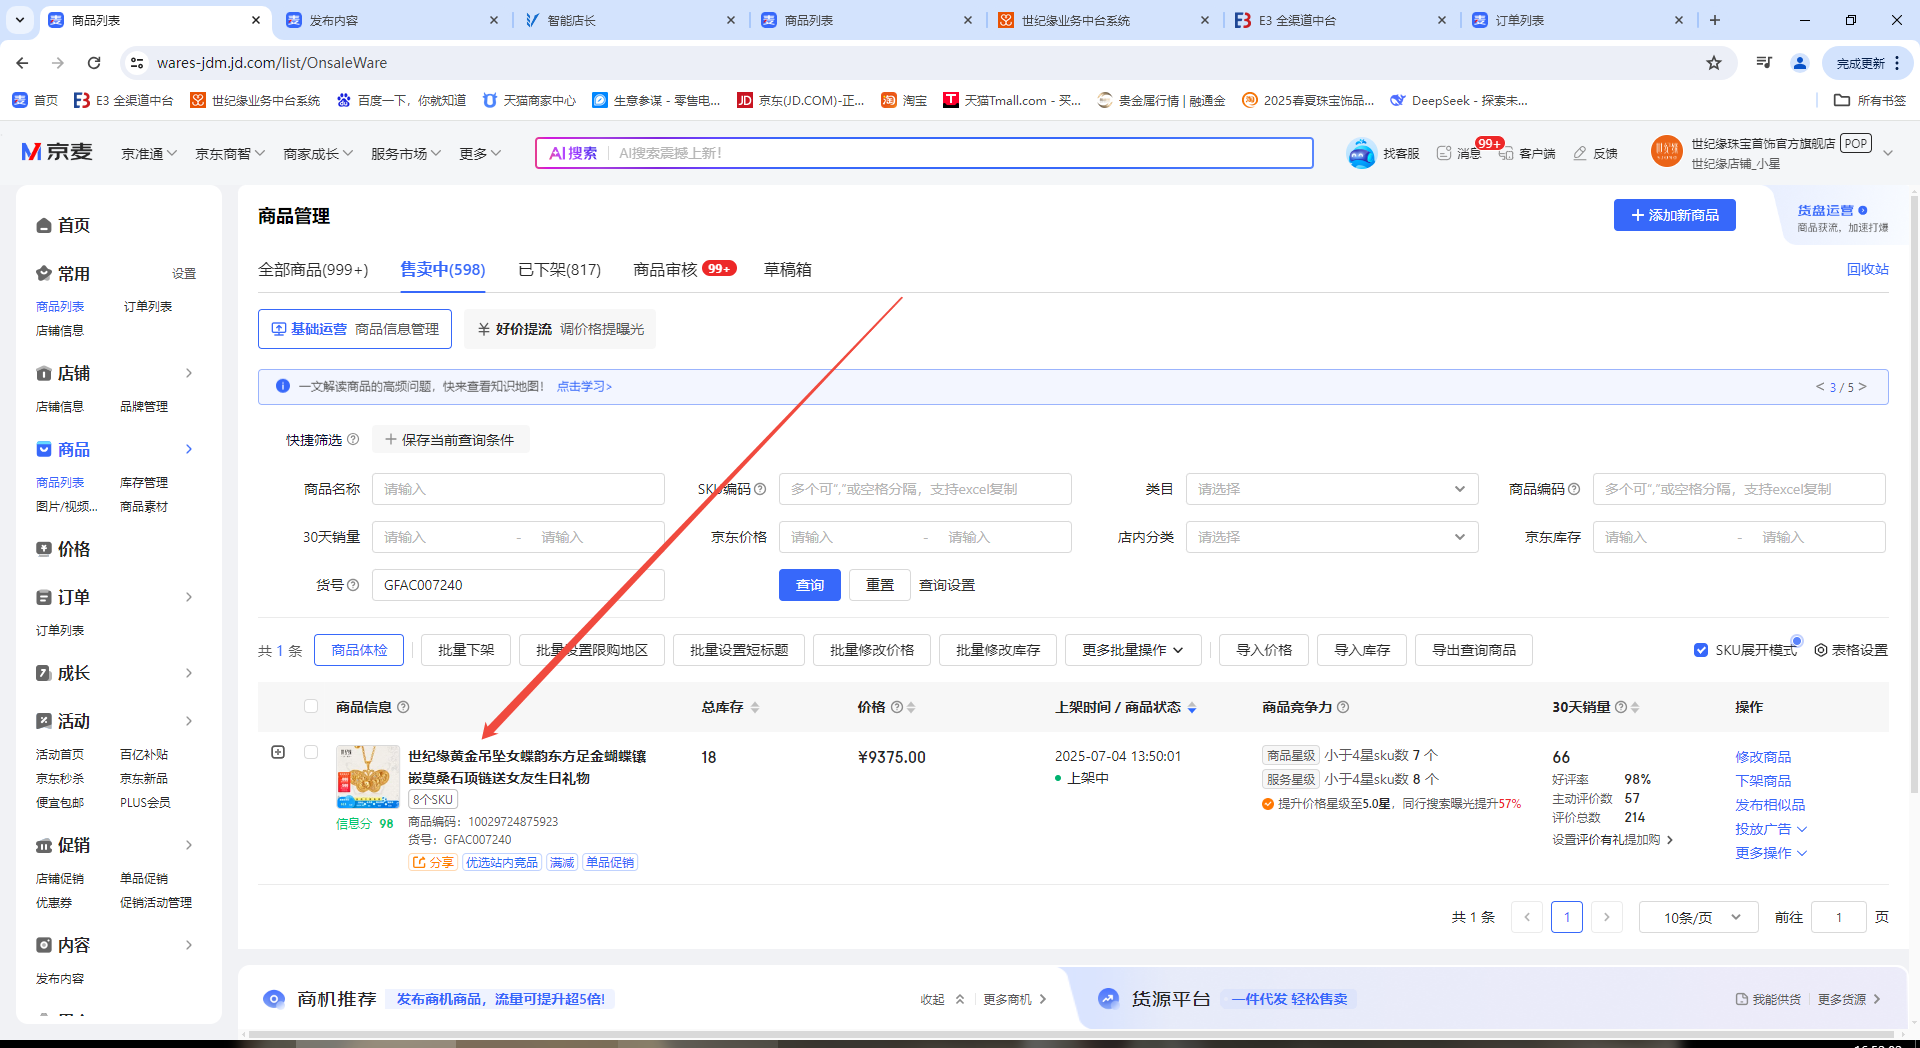Open the 全部商品(999+) tab

313,270
